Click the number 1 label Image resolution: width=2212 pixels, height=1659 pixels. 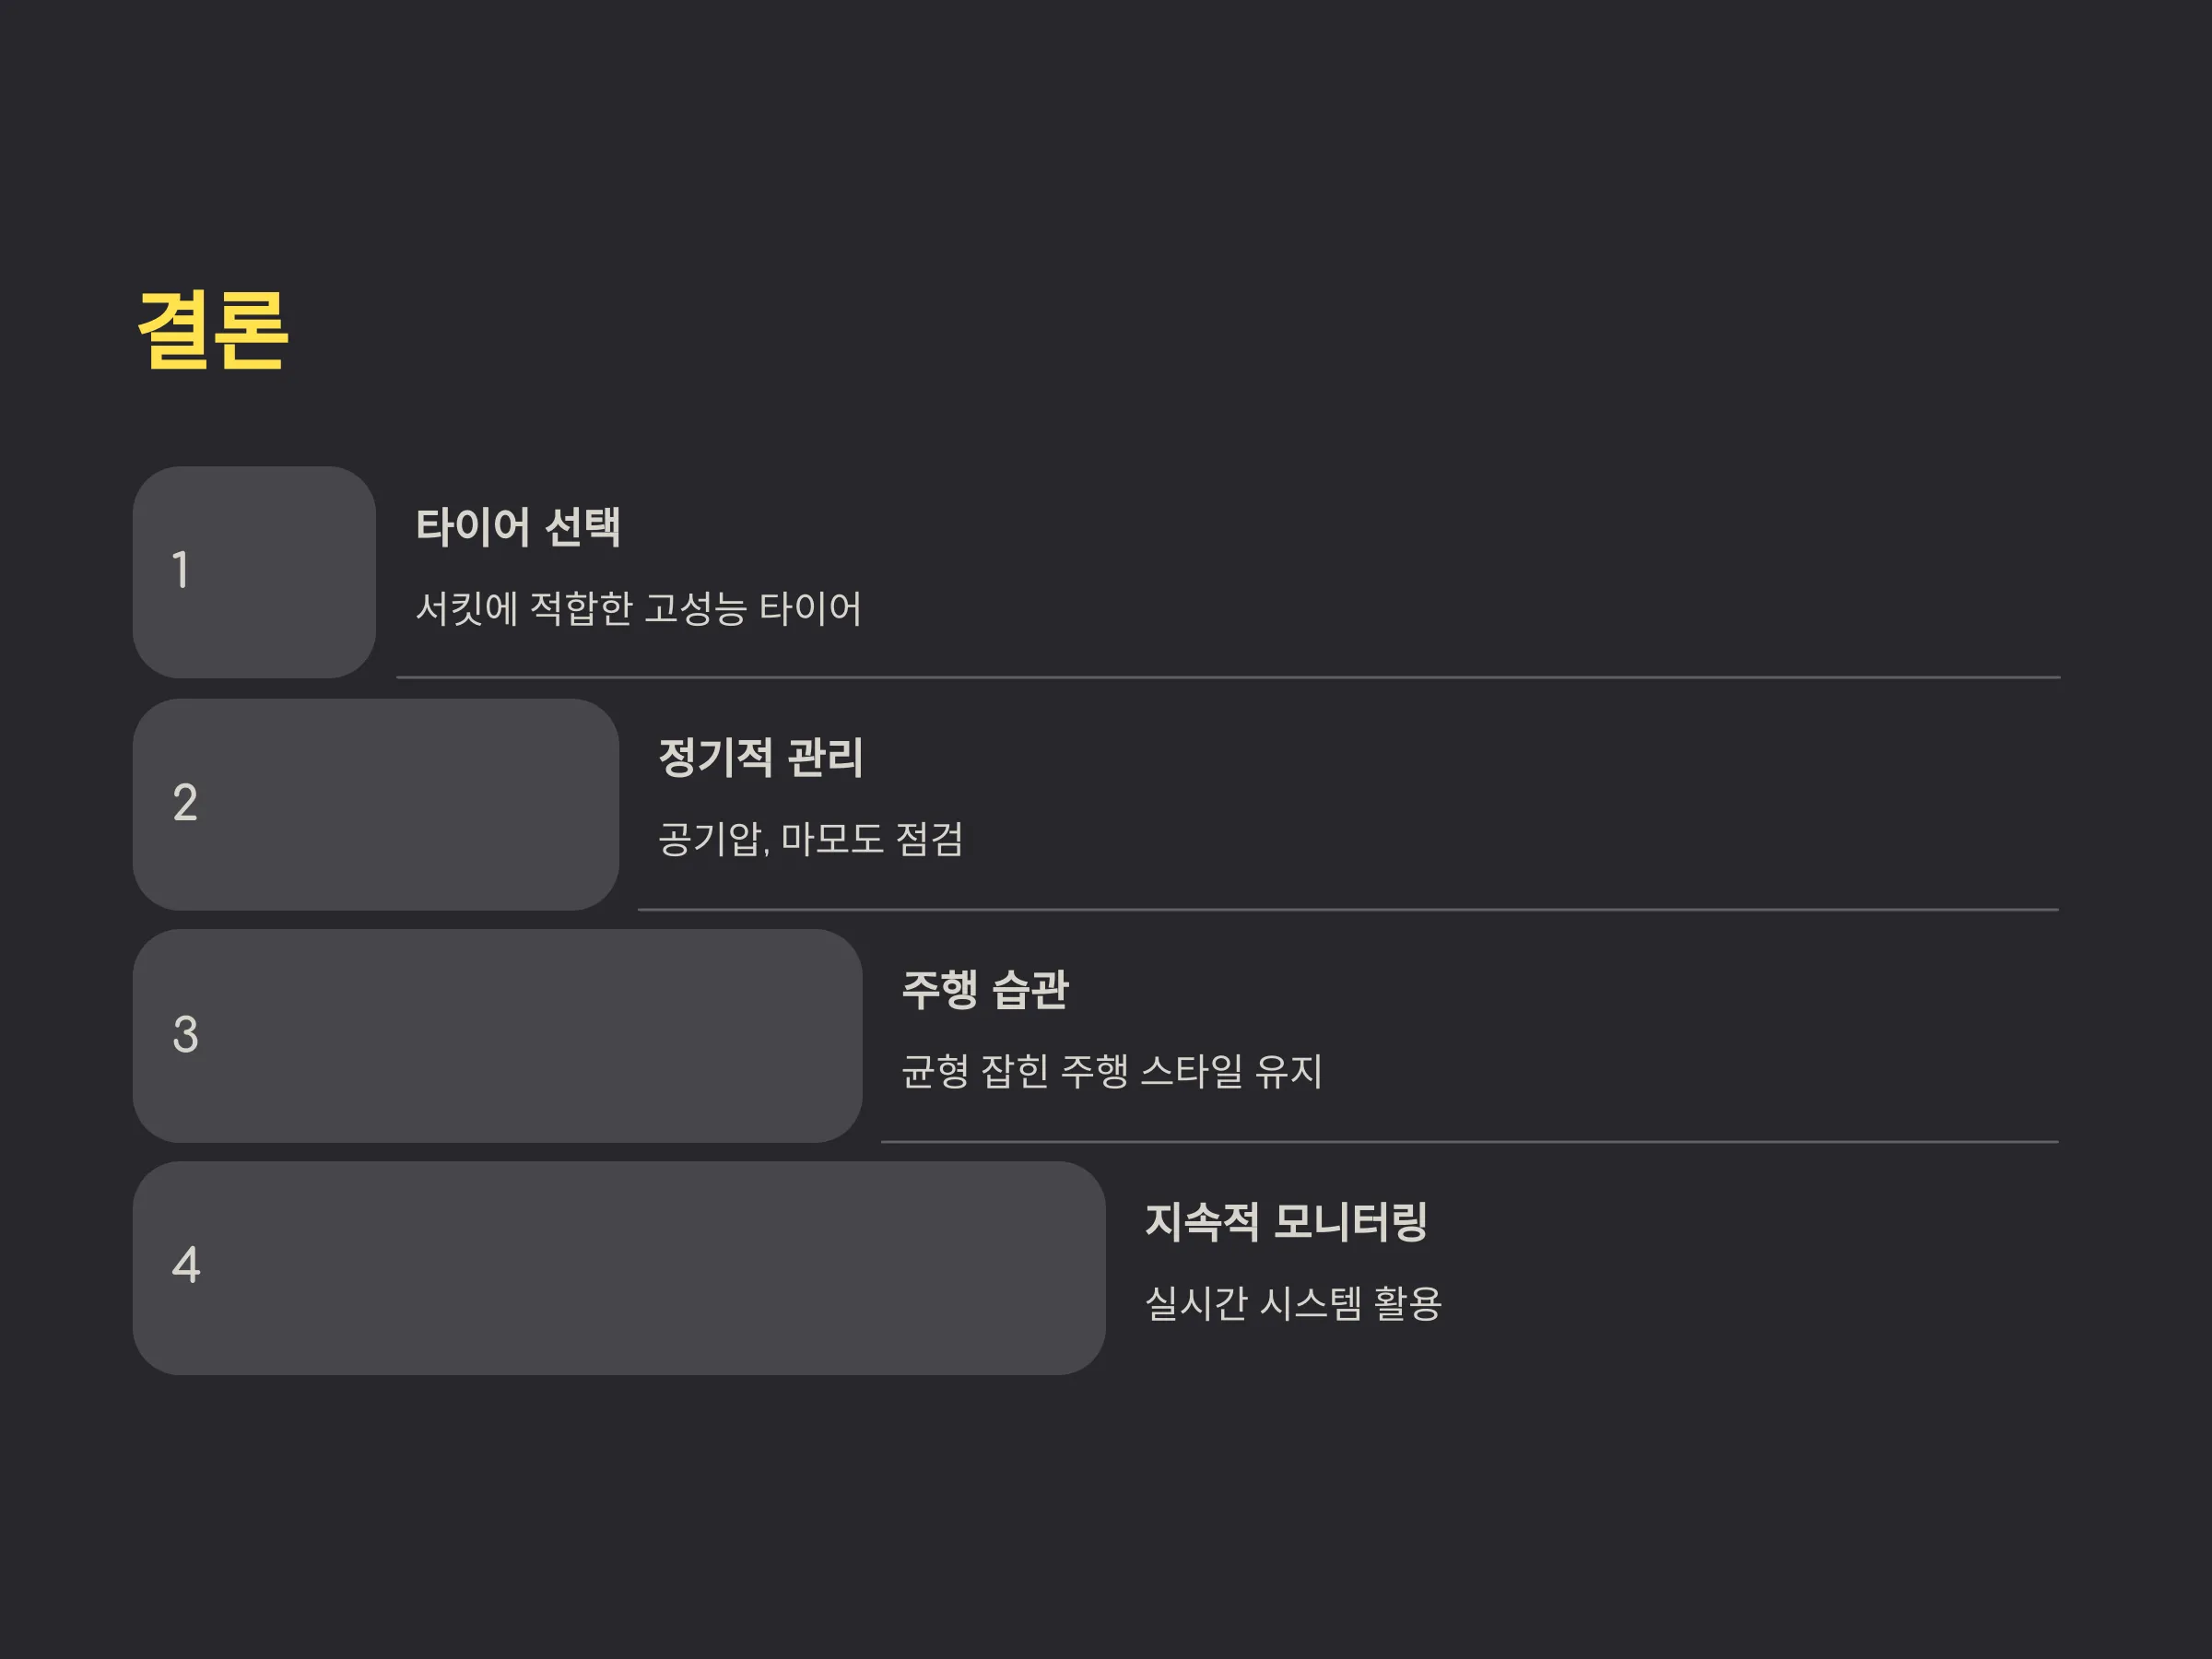[x=181, y=570]
